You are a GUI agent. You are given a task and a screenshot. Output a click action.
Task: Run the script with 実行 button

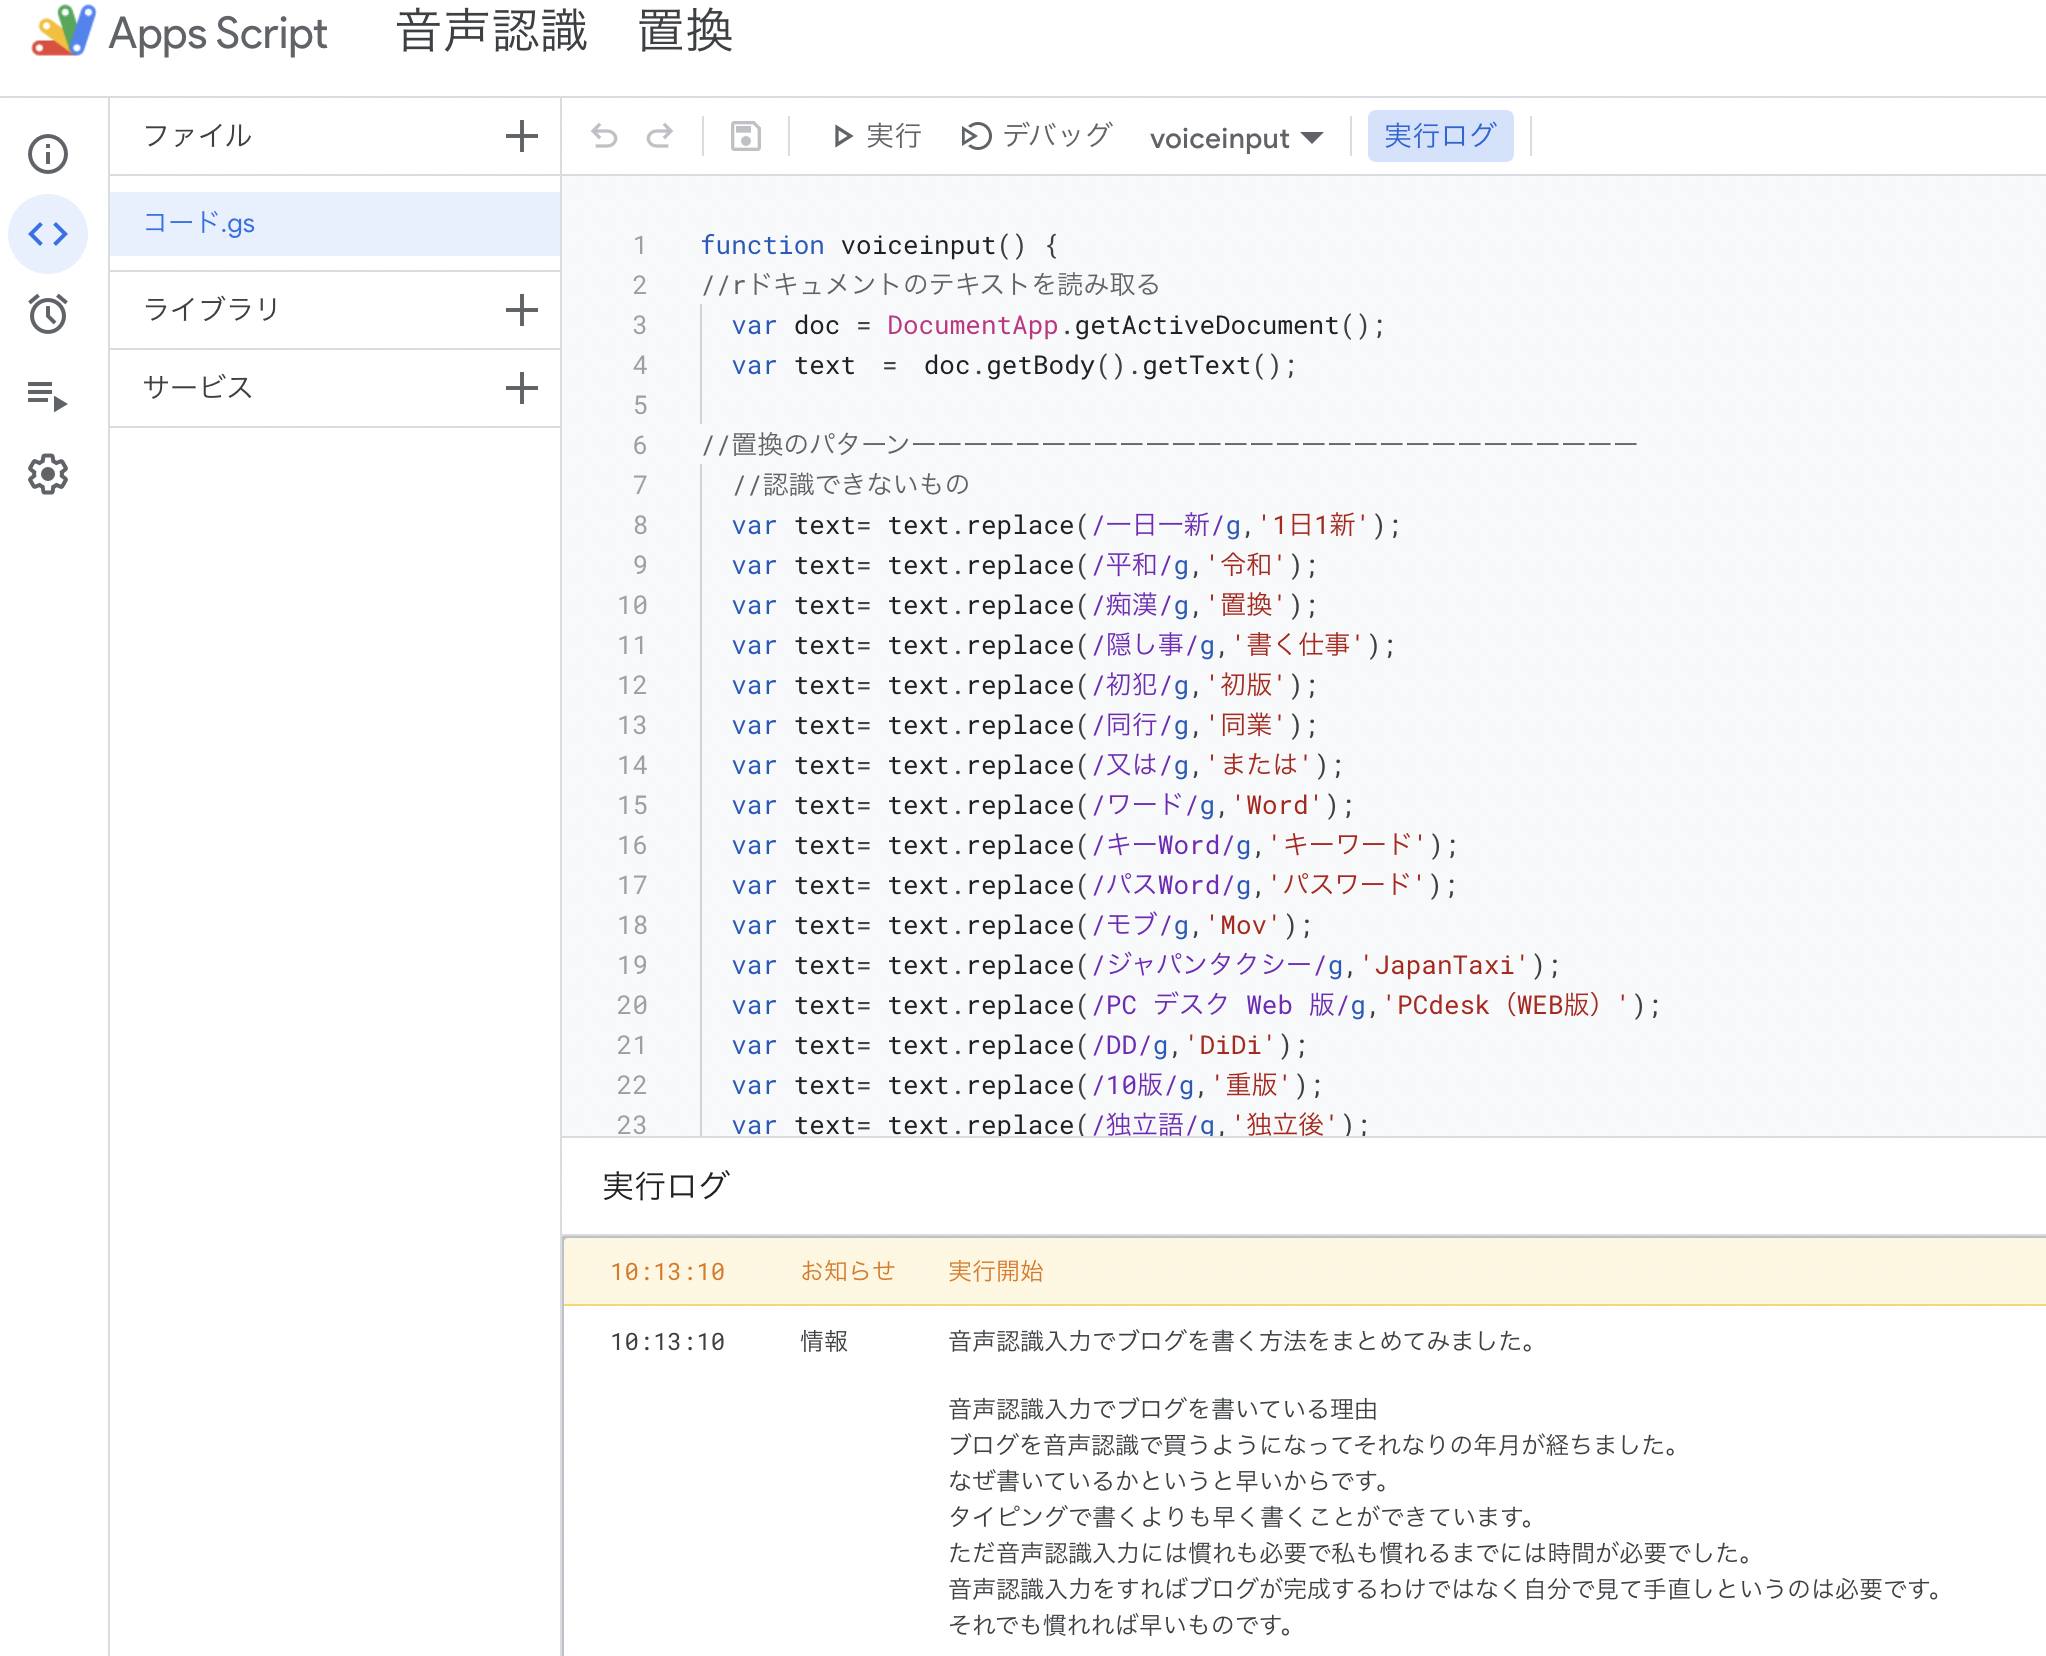[x=876, y=136]
